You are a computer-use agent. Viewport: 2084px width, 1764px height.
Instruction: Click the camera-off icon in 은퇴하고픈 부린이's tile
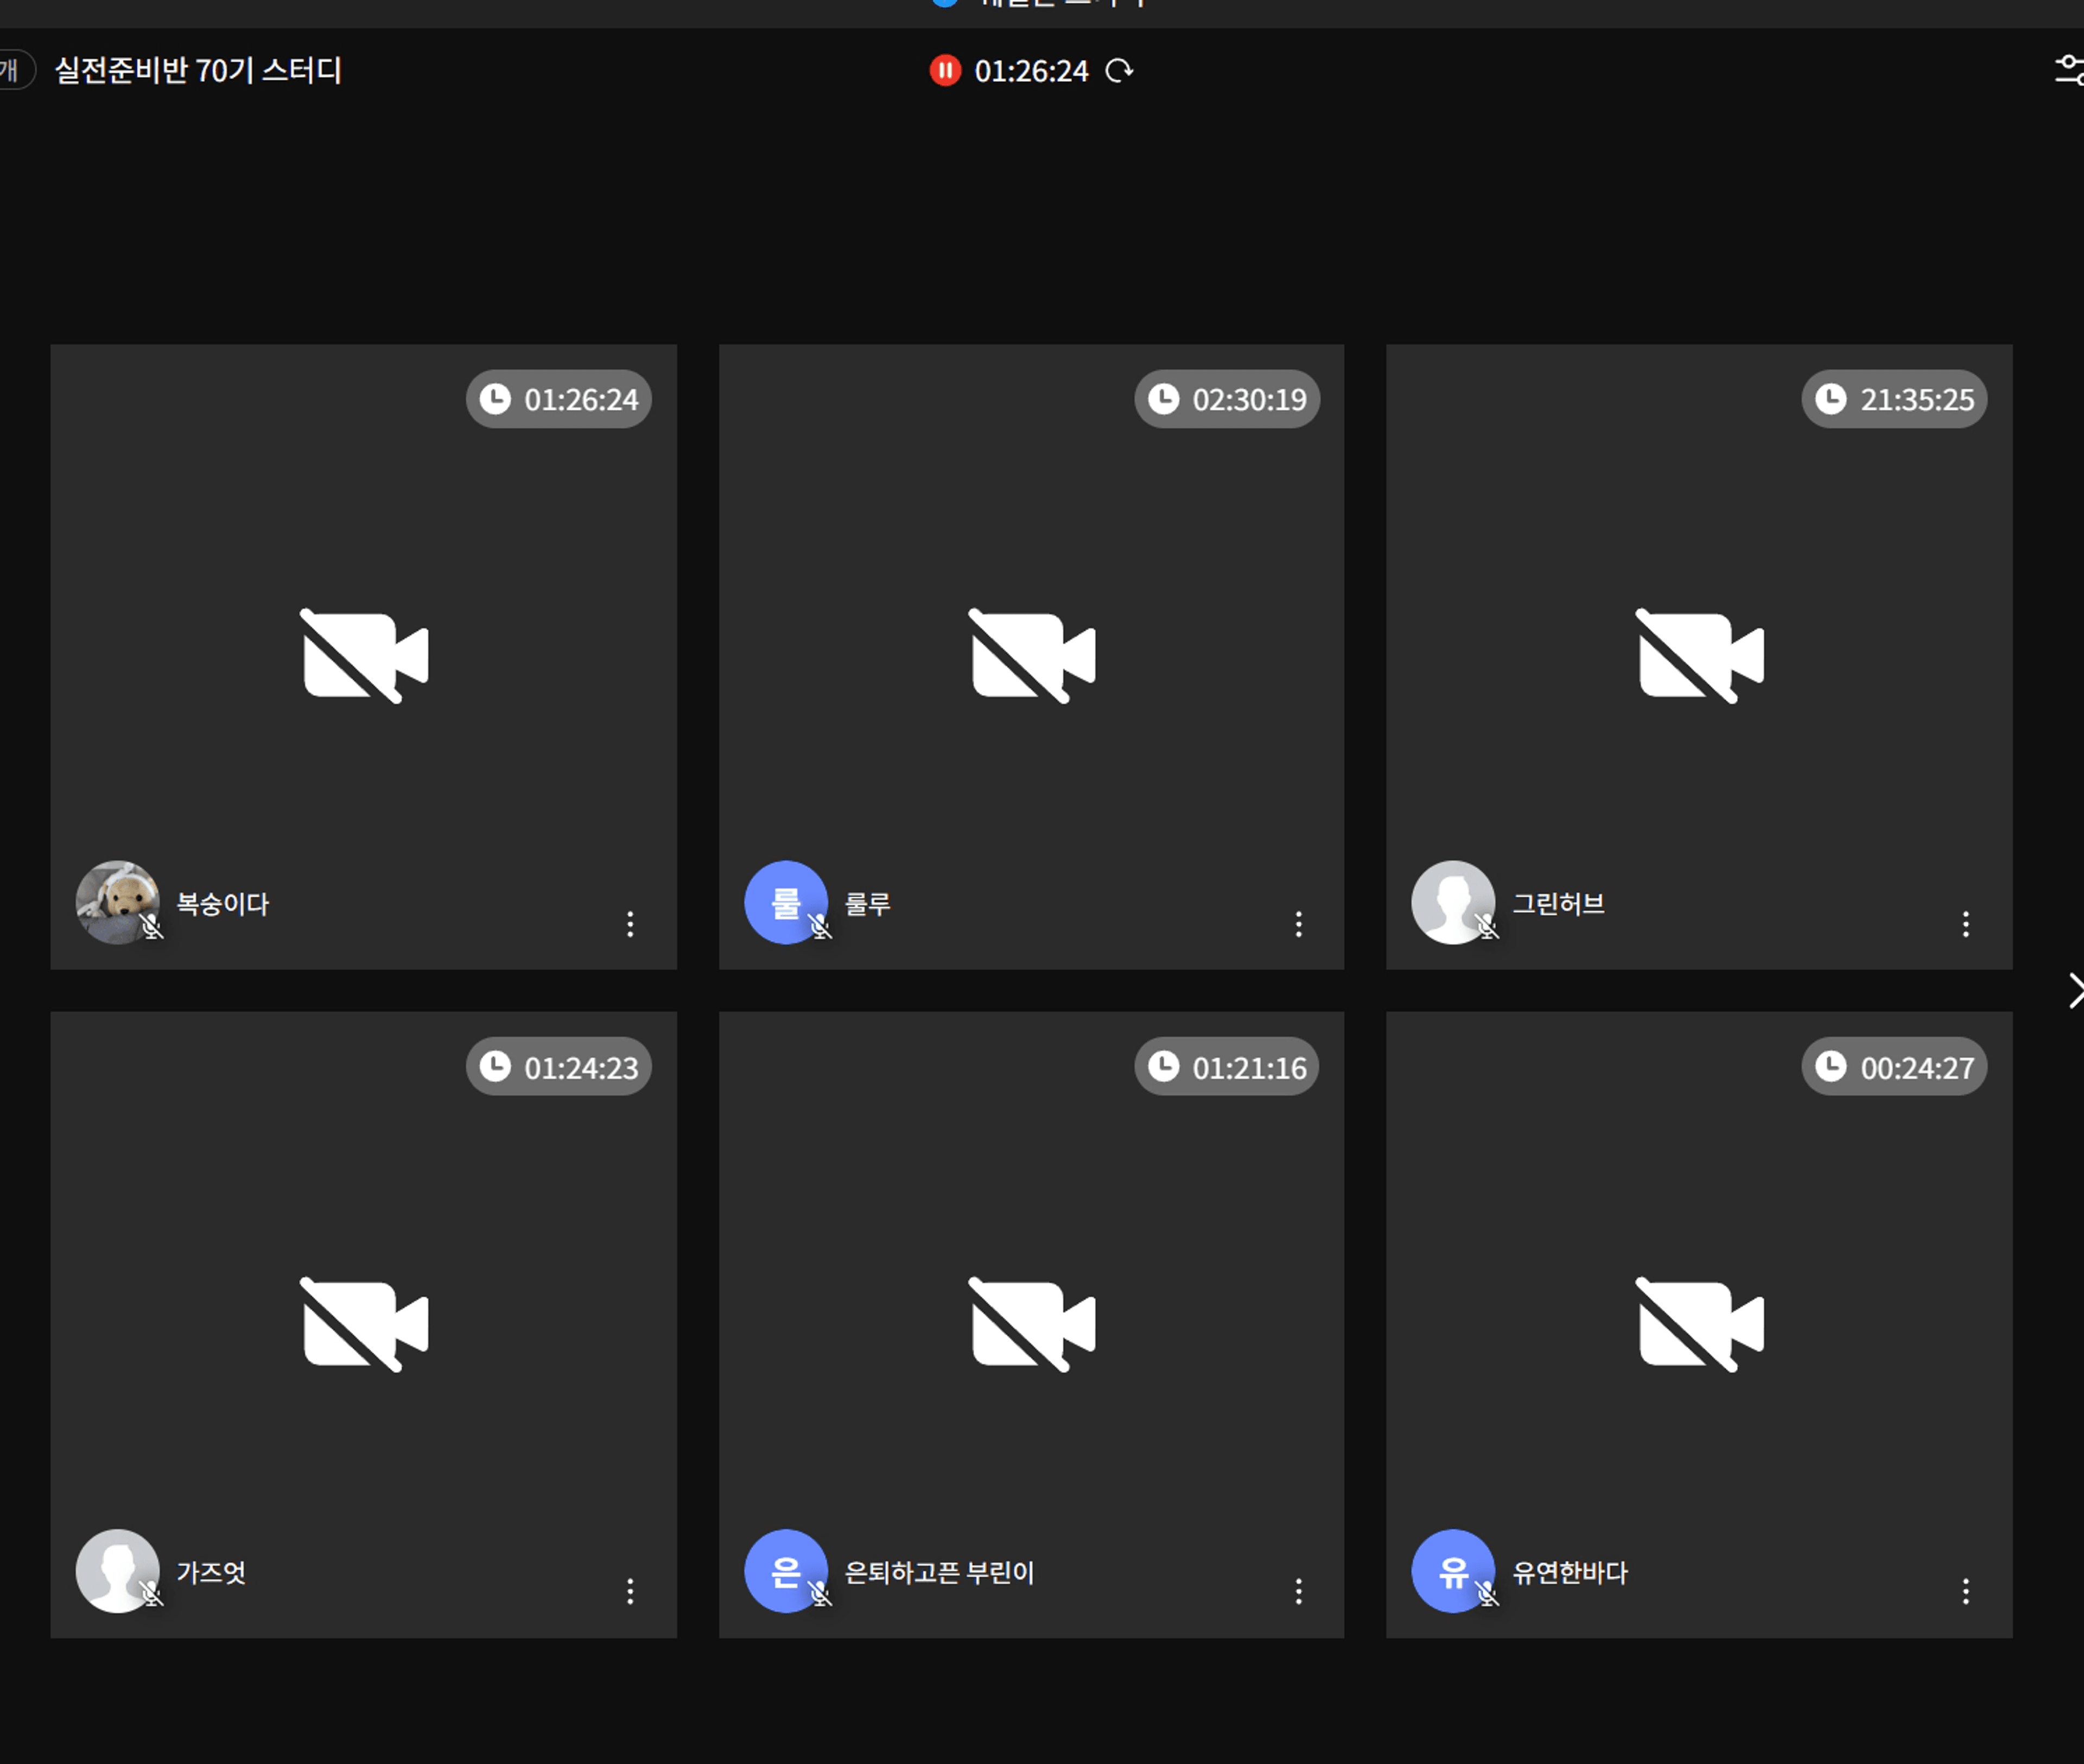[1032, 1324]
